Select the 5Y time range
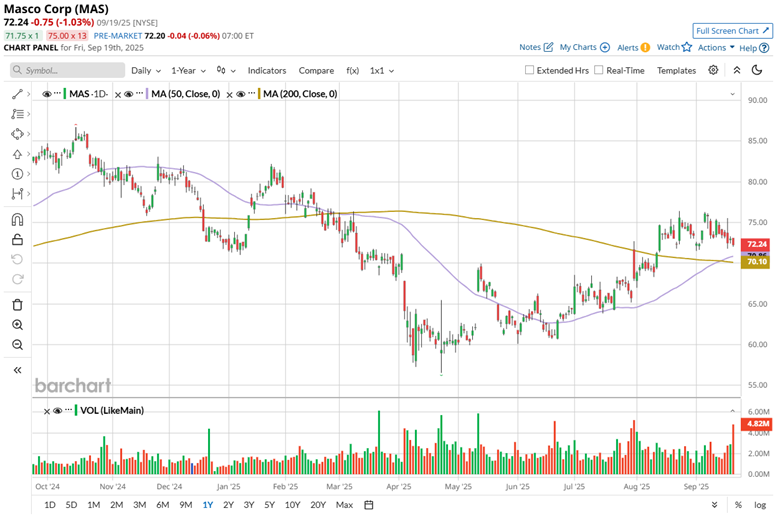 tap(269, 505)
